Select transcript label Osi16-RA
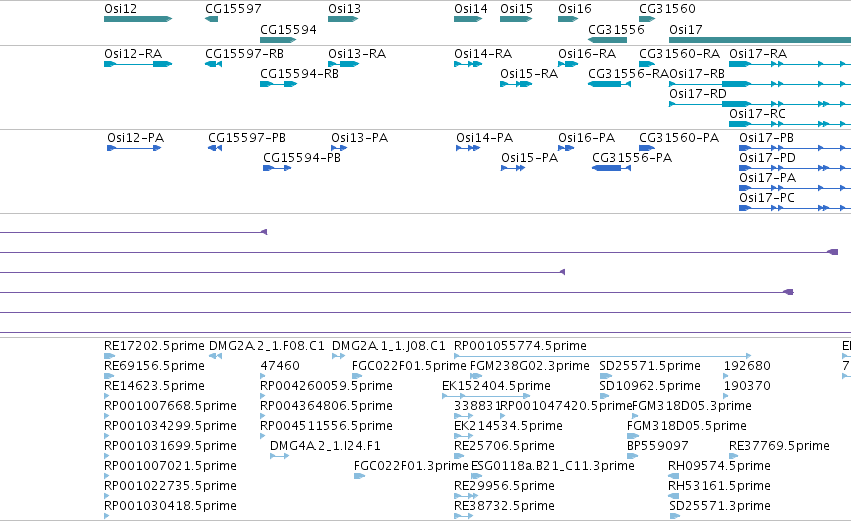 click(x=587, y=54)
